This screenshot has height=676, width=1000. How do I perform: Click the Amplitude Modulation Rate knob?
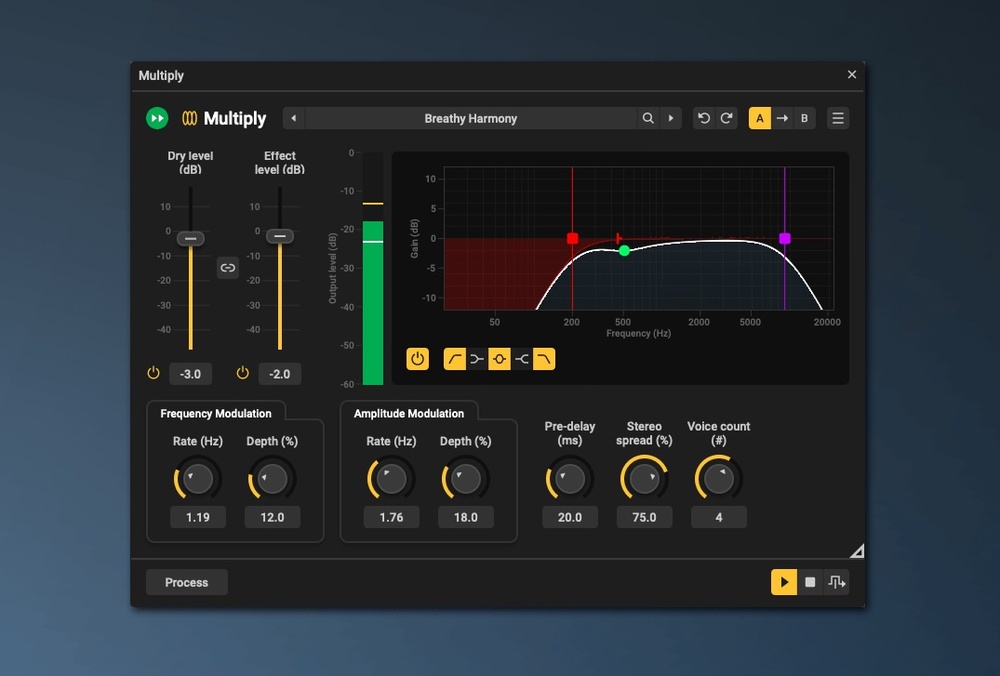pyautogui.click(x=391, y=478)
